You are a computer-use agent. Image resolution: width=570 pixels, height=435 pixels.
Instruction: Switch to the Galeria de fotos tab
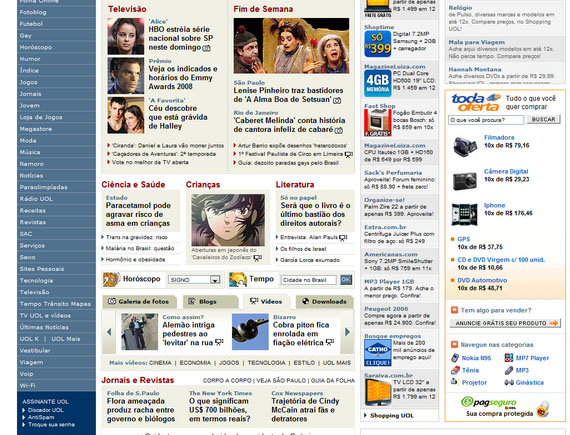point(139,302)
